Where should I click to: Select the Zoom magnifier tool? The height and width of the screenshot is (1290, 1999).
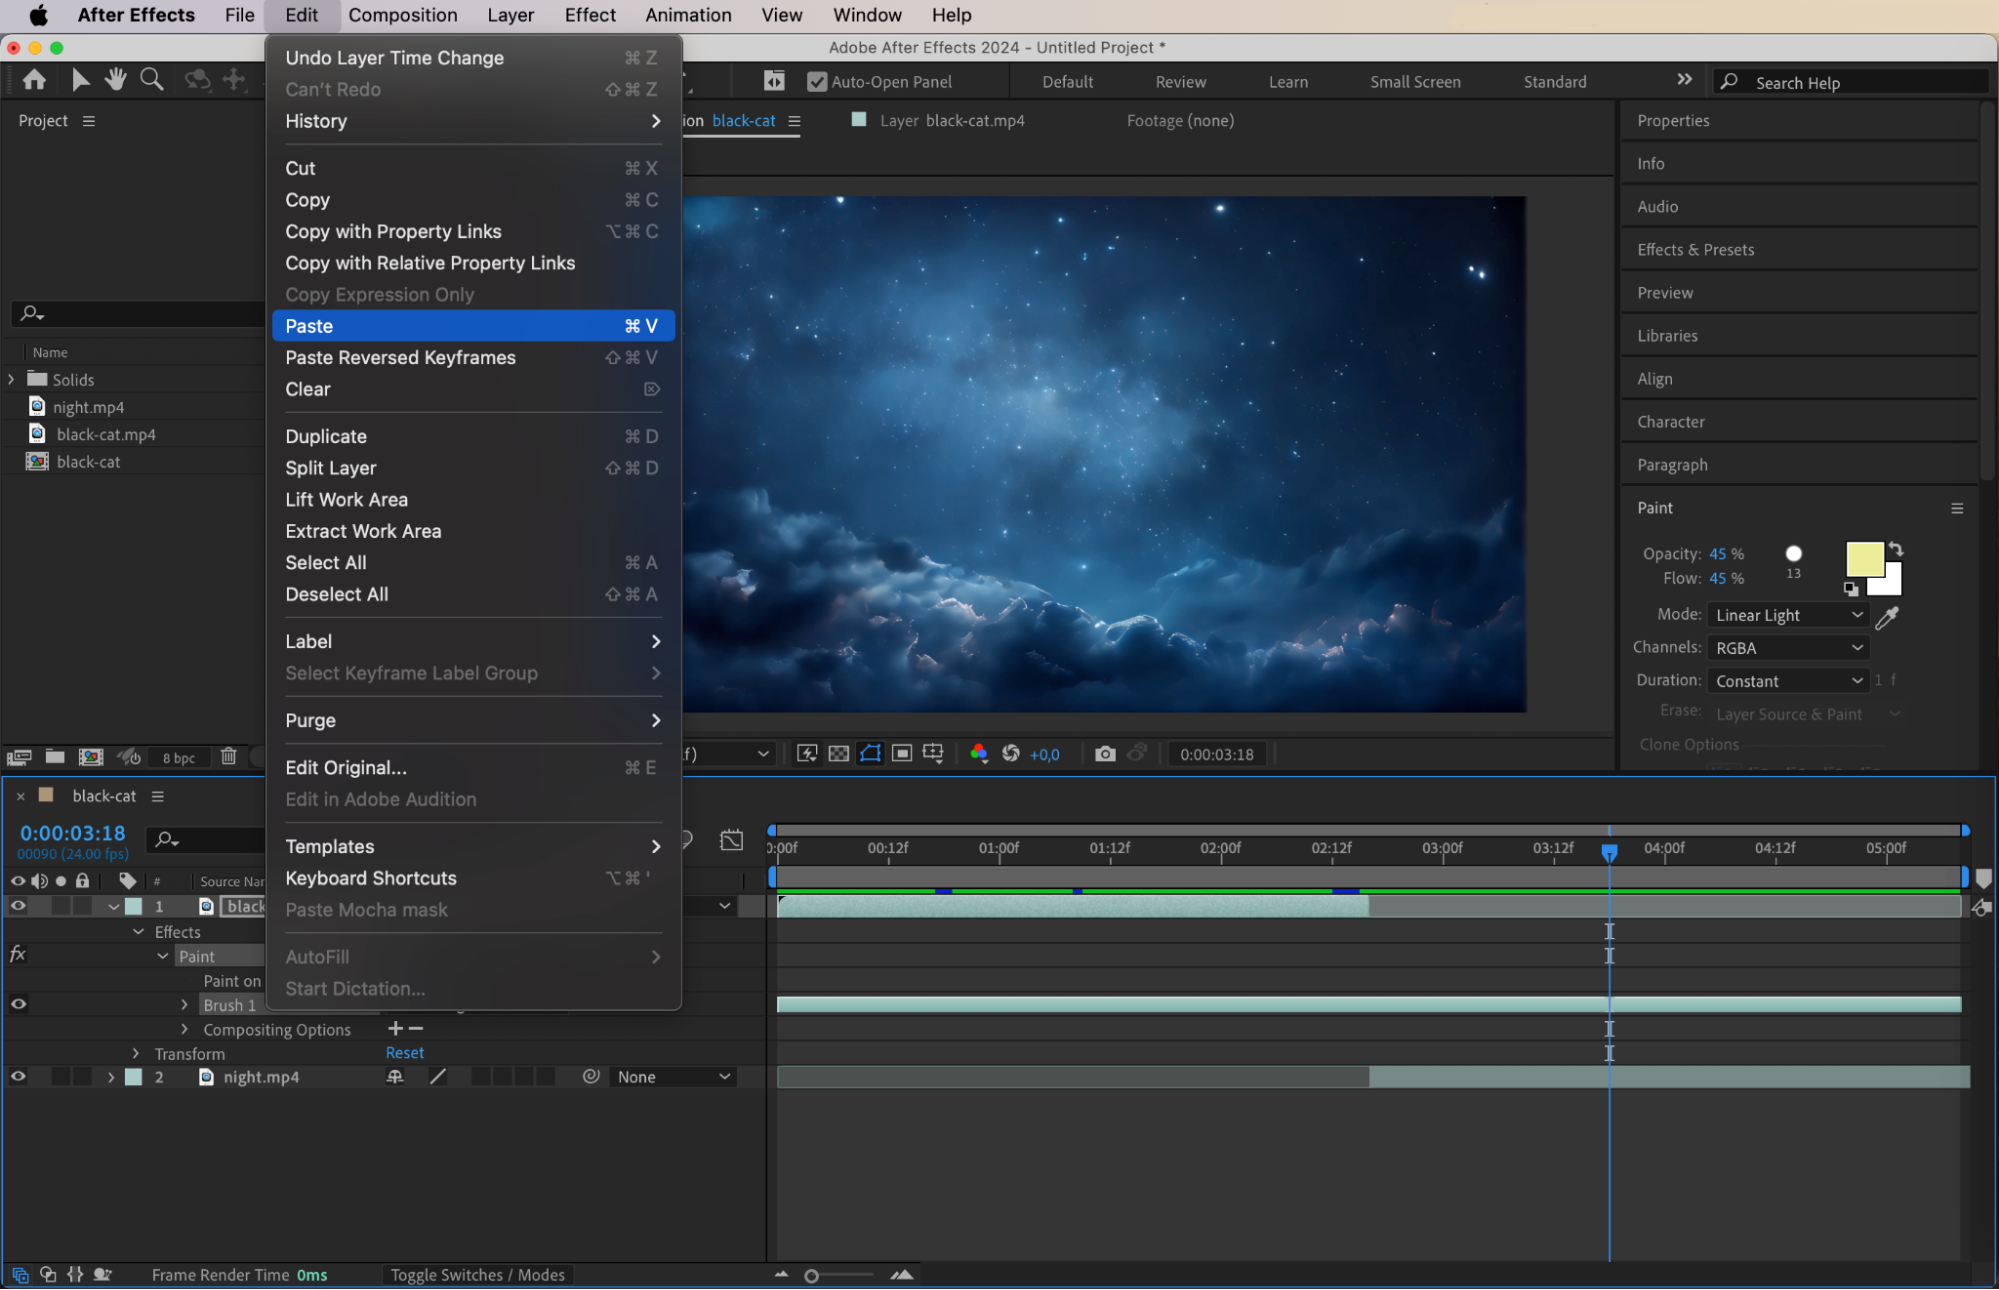[x=152, y=80]
